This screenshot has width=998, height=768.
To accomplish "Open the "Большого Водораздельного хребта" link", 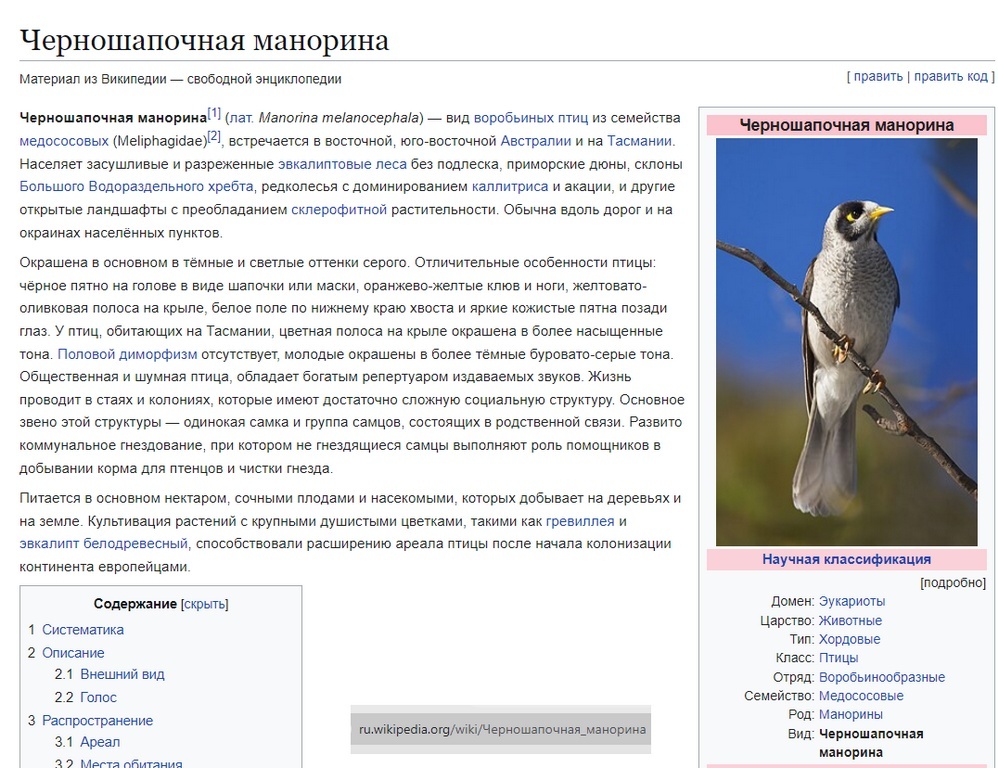I will pos(137,187).
